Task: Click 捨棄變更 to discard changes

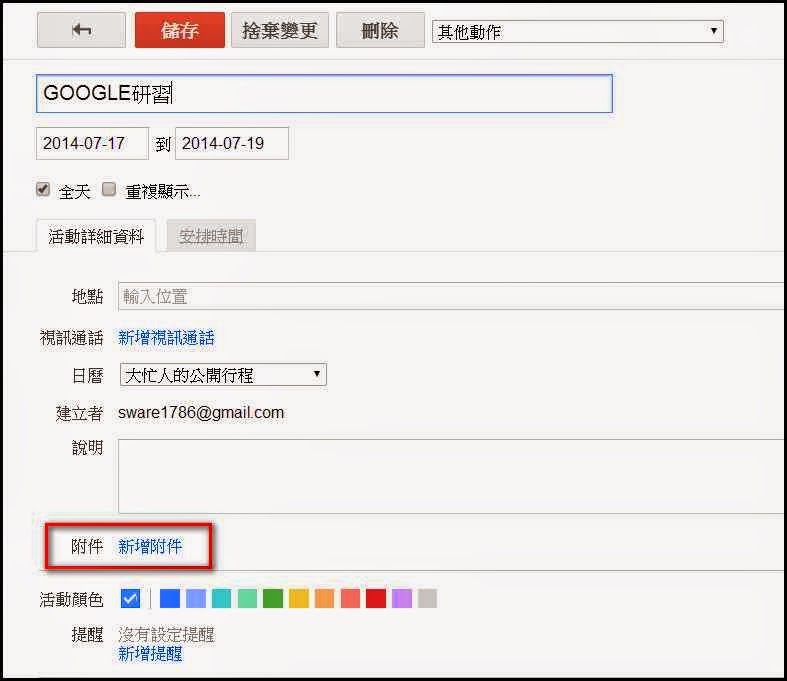Action: click(x=280, y=31)
